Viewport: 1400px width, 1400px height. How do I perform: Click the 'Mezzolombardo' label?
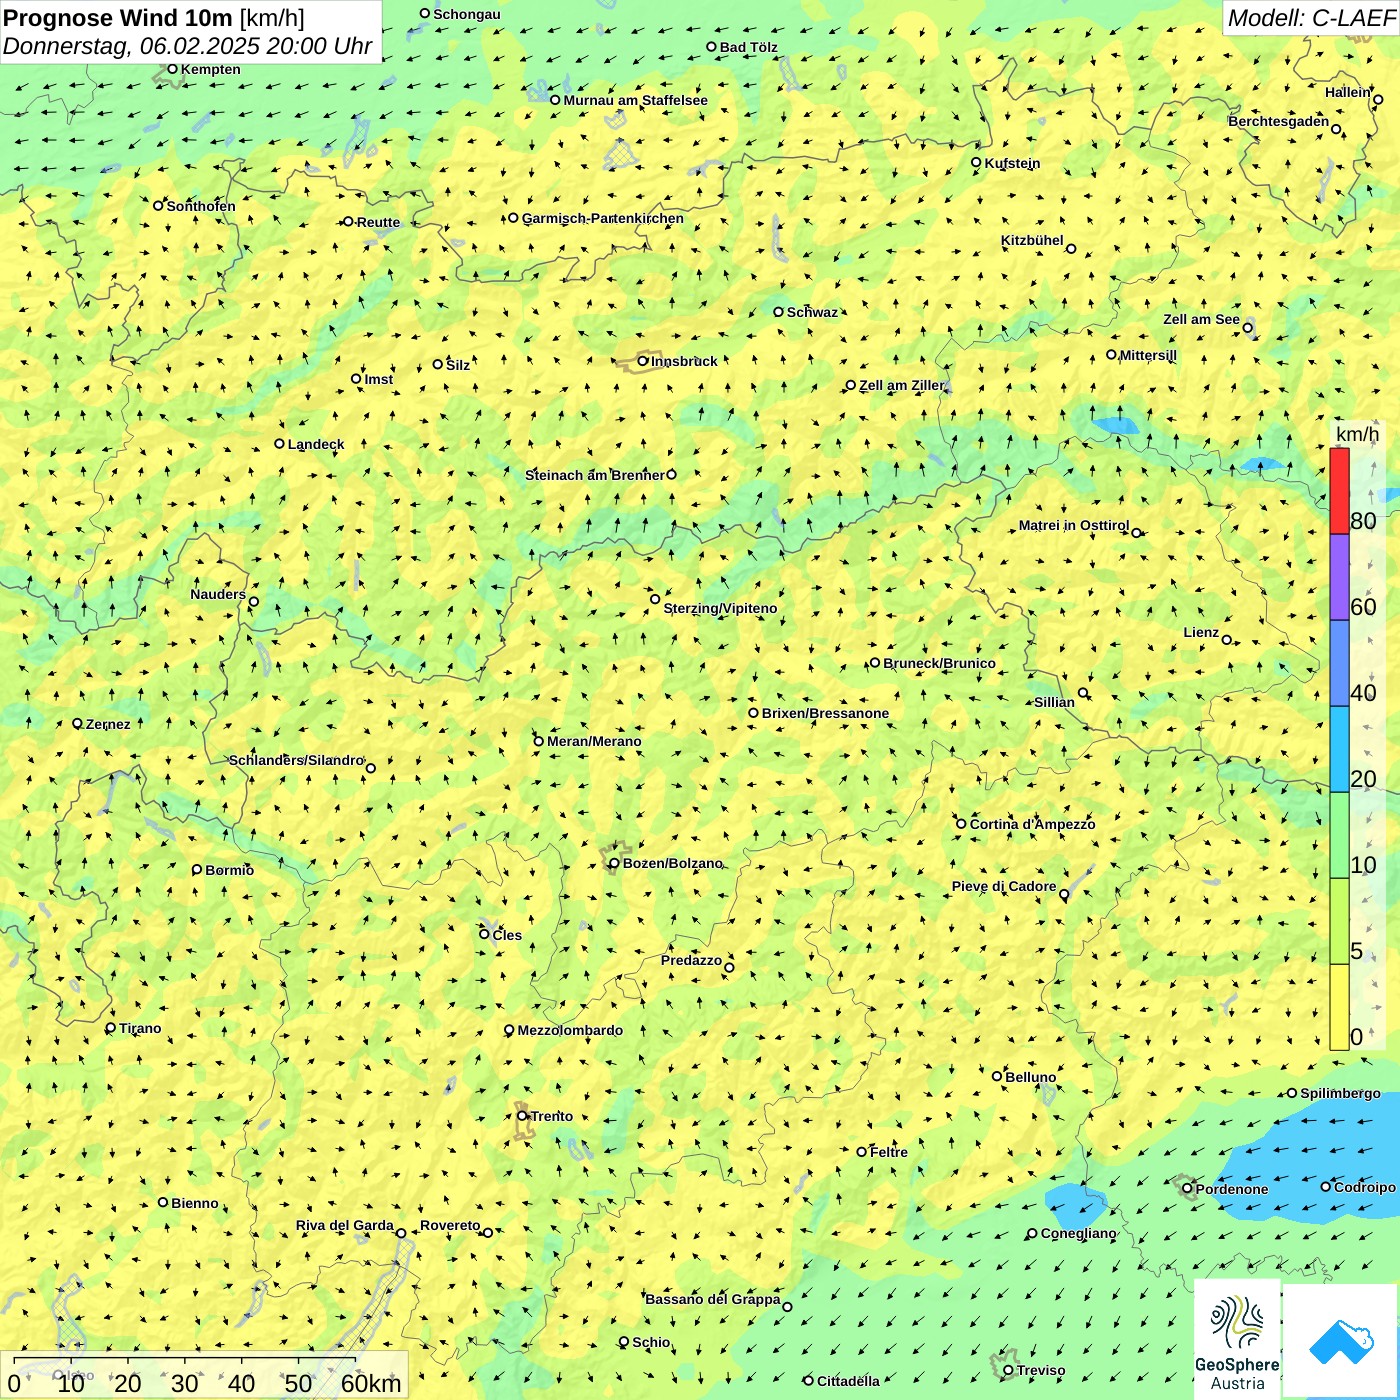coord(570,1030)
